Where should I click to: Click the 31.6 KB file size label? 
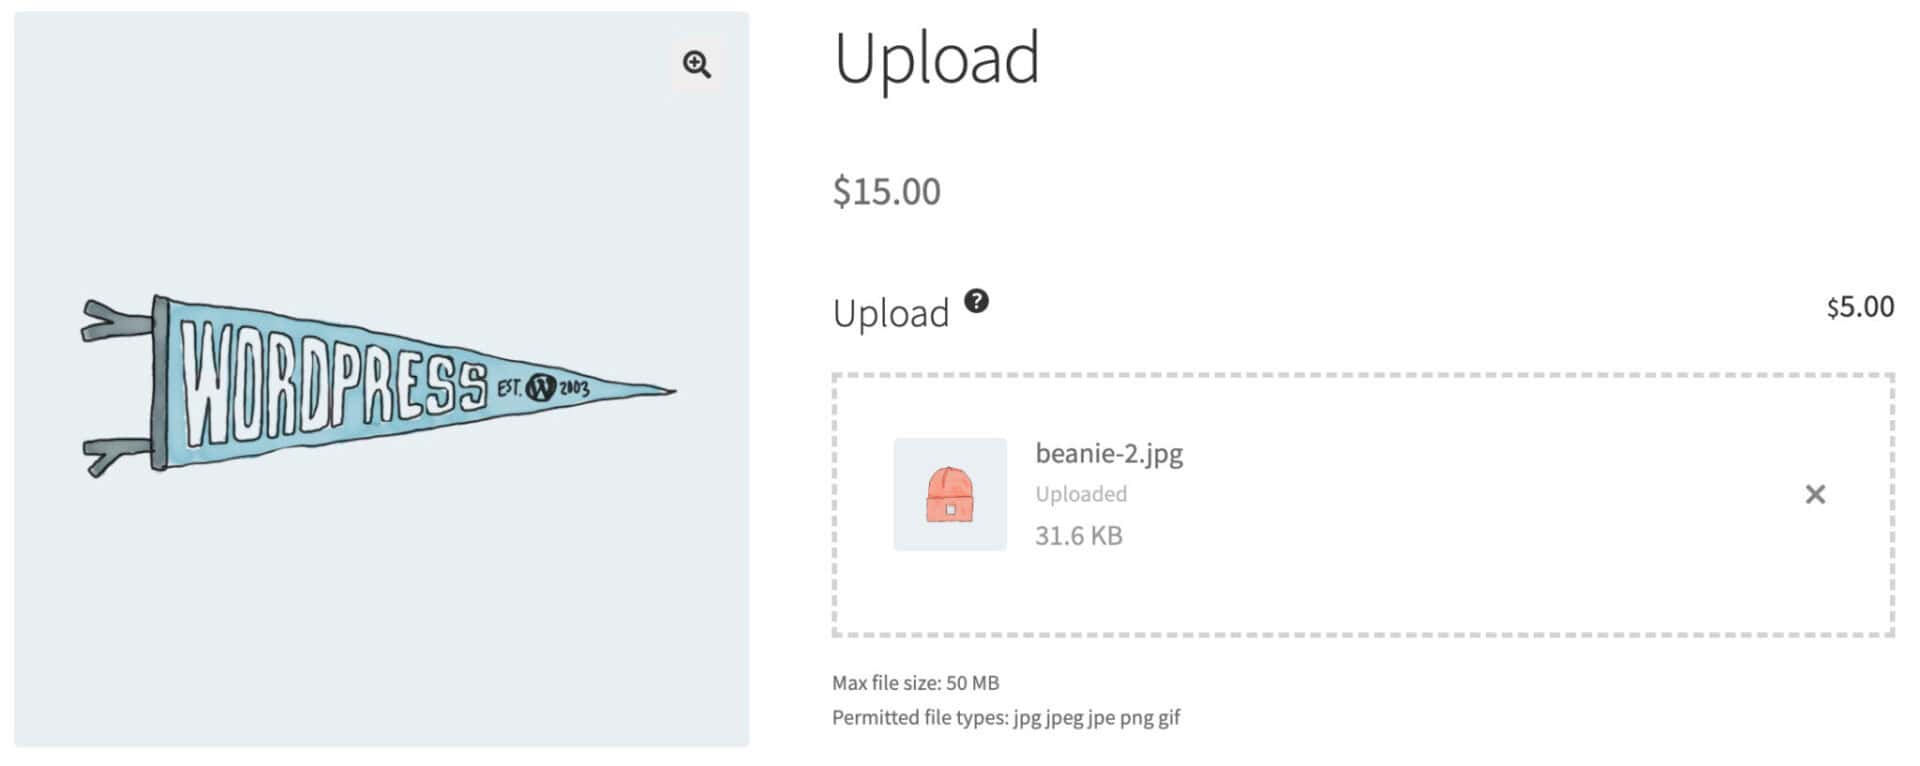1078,535
